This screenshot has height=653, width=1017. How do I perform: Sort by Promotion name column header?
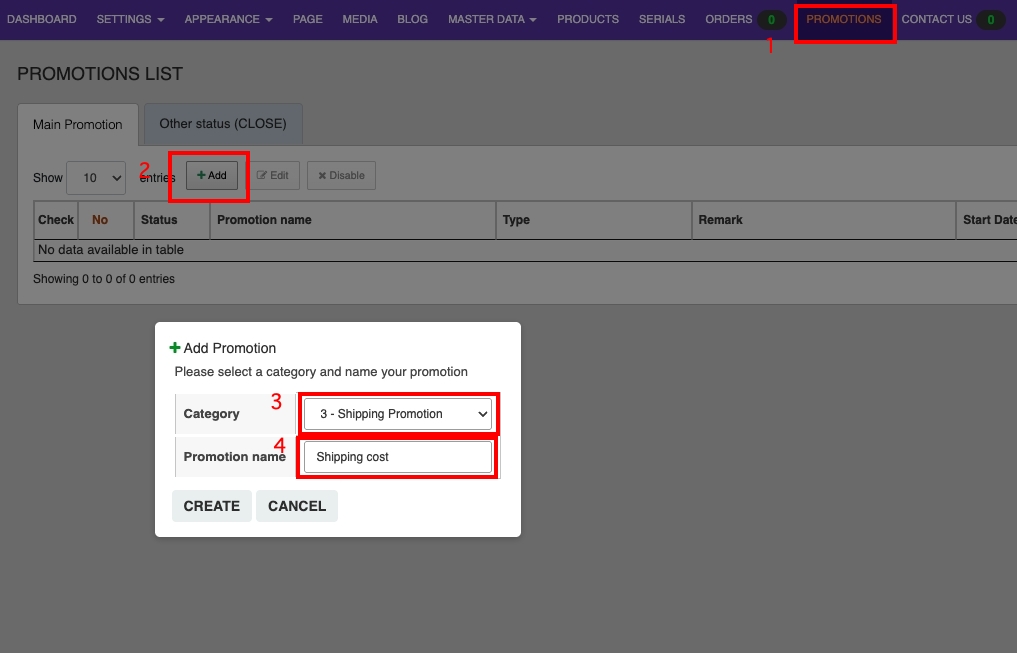[264, 220]
